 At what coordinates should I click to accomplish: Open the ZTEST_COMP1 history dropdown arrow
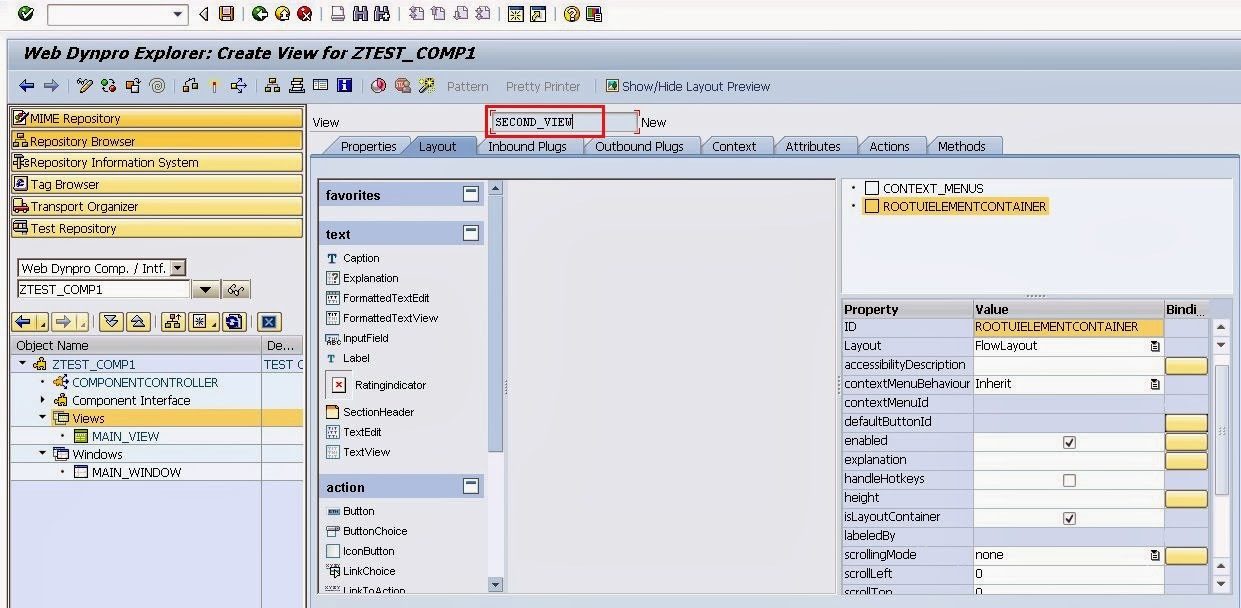[x=205, y=290]
